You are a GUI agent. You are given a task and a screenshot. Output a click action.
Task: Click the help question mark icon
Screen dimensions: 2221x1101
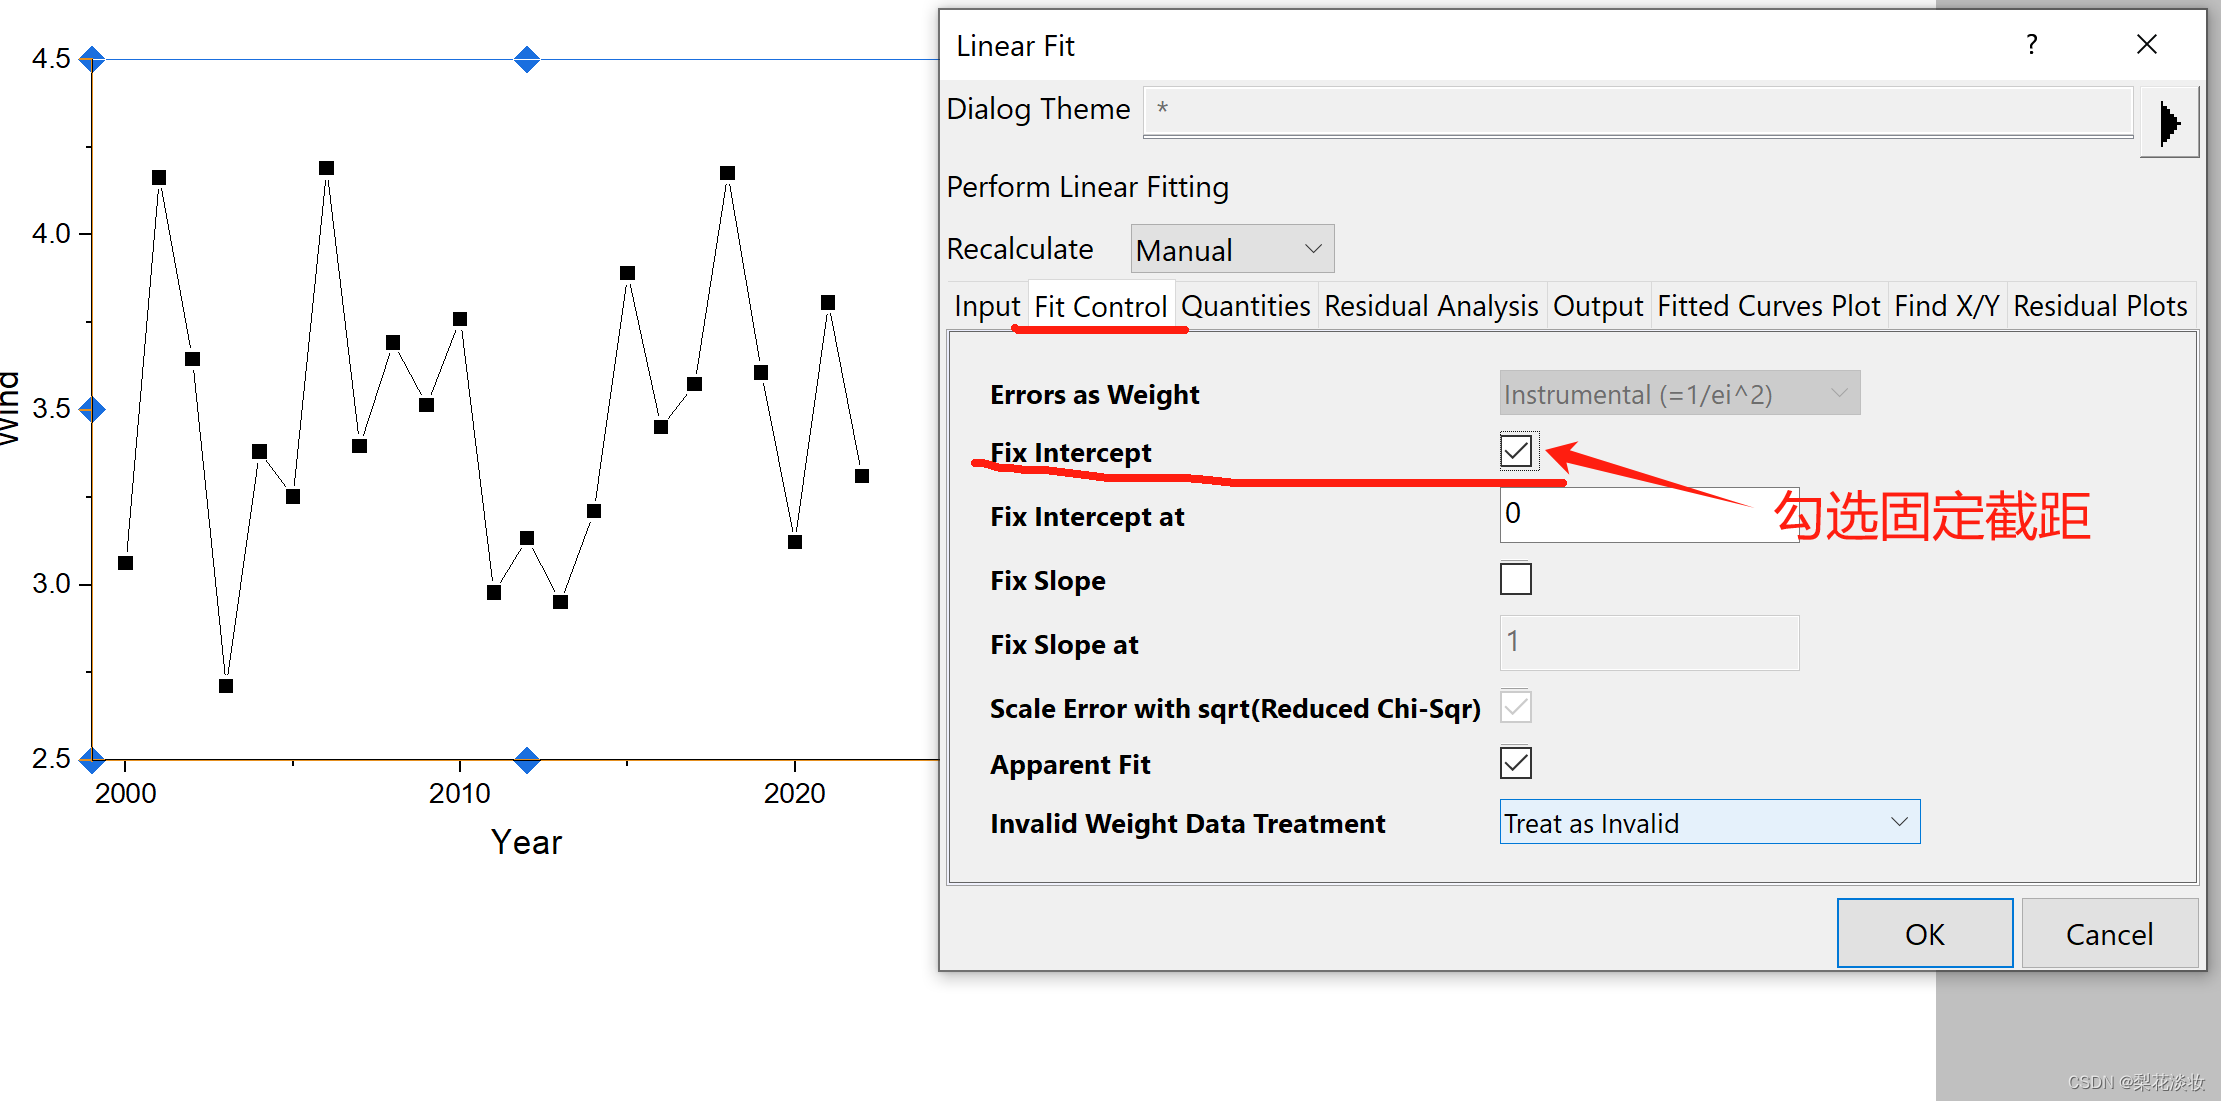(2032, 45)
